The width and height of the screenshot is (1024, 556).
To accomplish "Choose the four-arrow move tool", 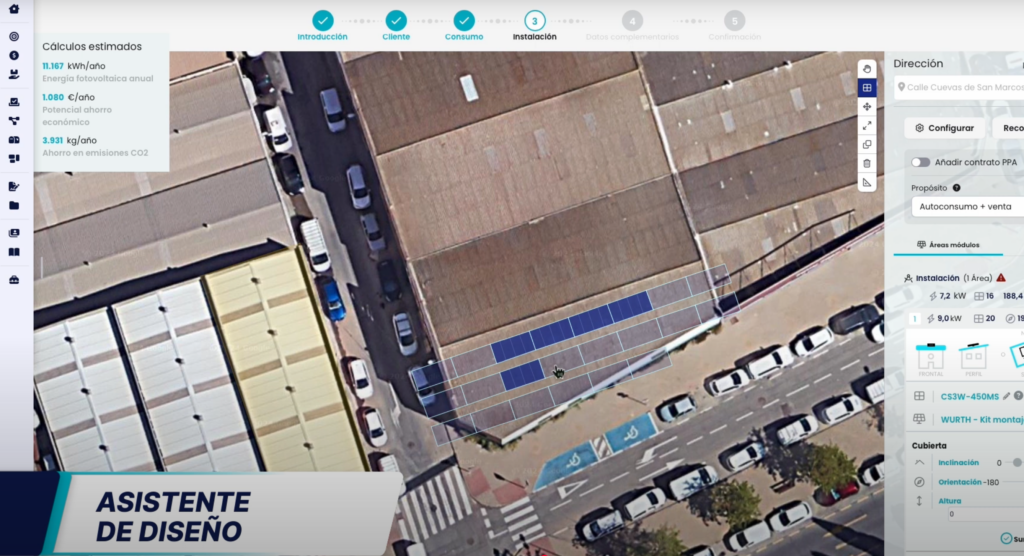I will pyautogui.click(x=867, y=106).
